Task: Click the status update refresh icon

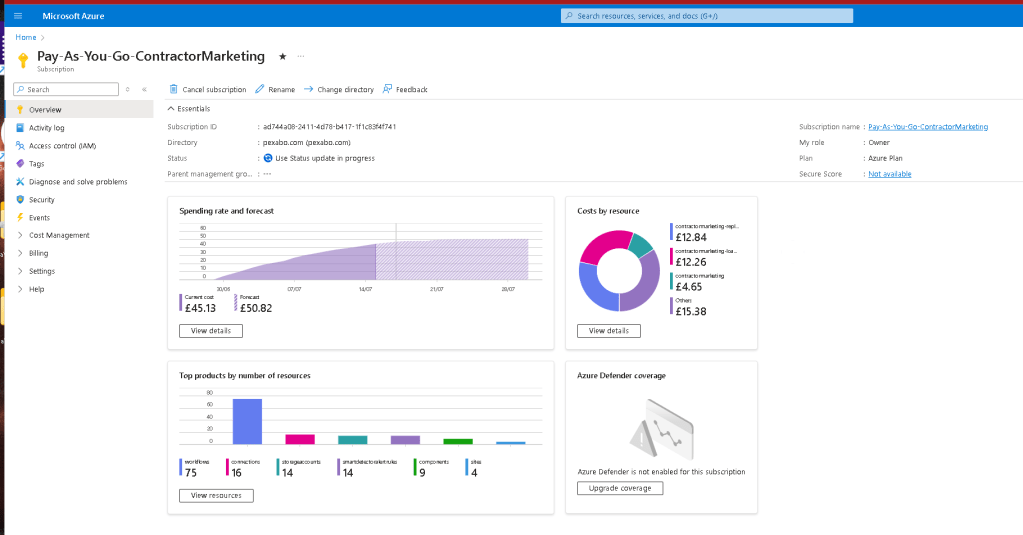Action: (267, 158)
